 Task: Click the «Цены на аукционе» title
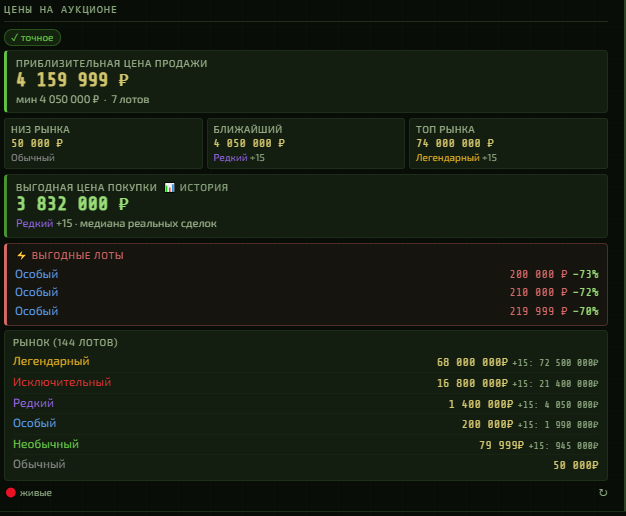coord(60,10)
